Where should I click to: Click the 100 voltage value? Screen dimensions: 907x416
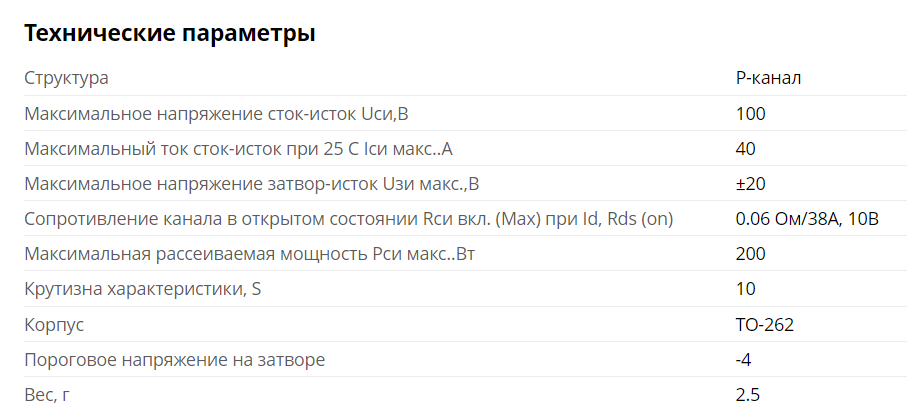tap(750, 114)
